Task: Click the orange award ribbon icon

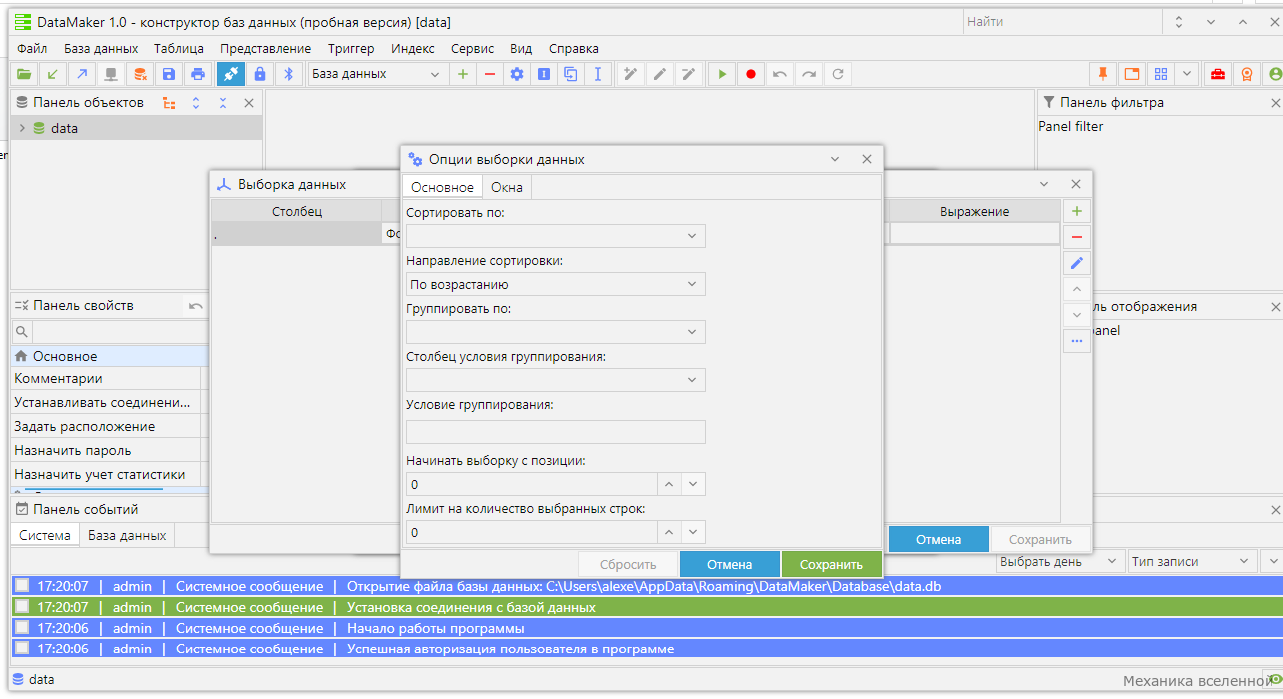Action: [1247, 74]
